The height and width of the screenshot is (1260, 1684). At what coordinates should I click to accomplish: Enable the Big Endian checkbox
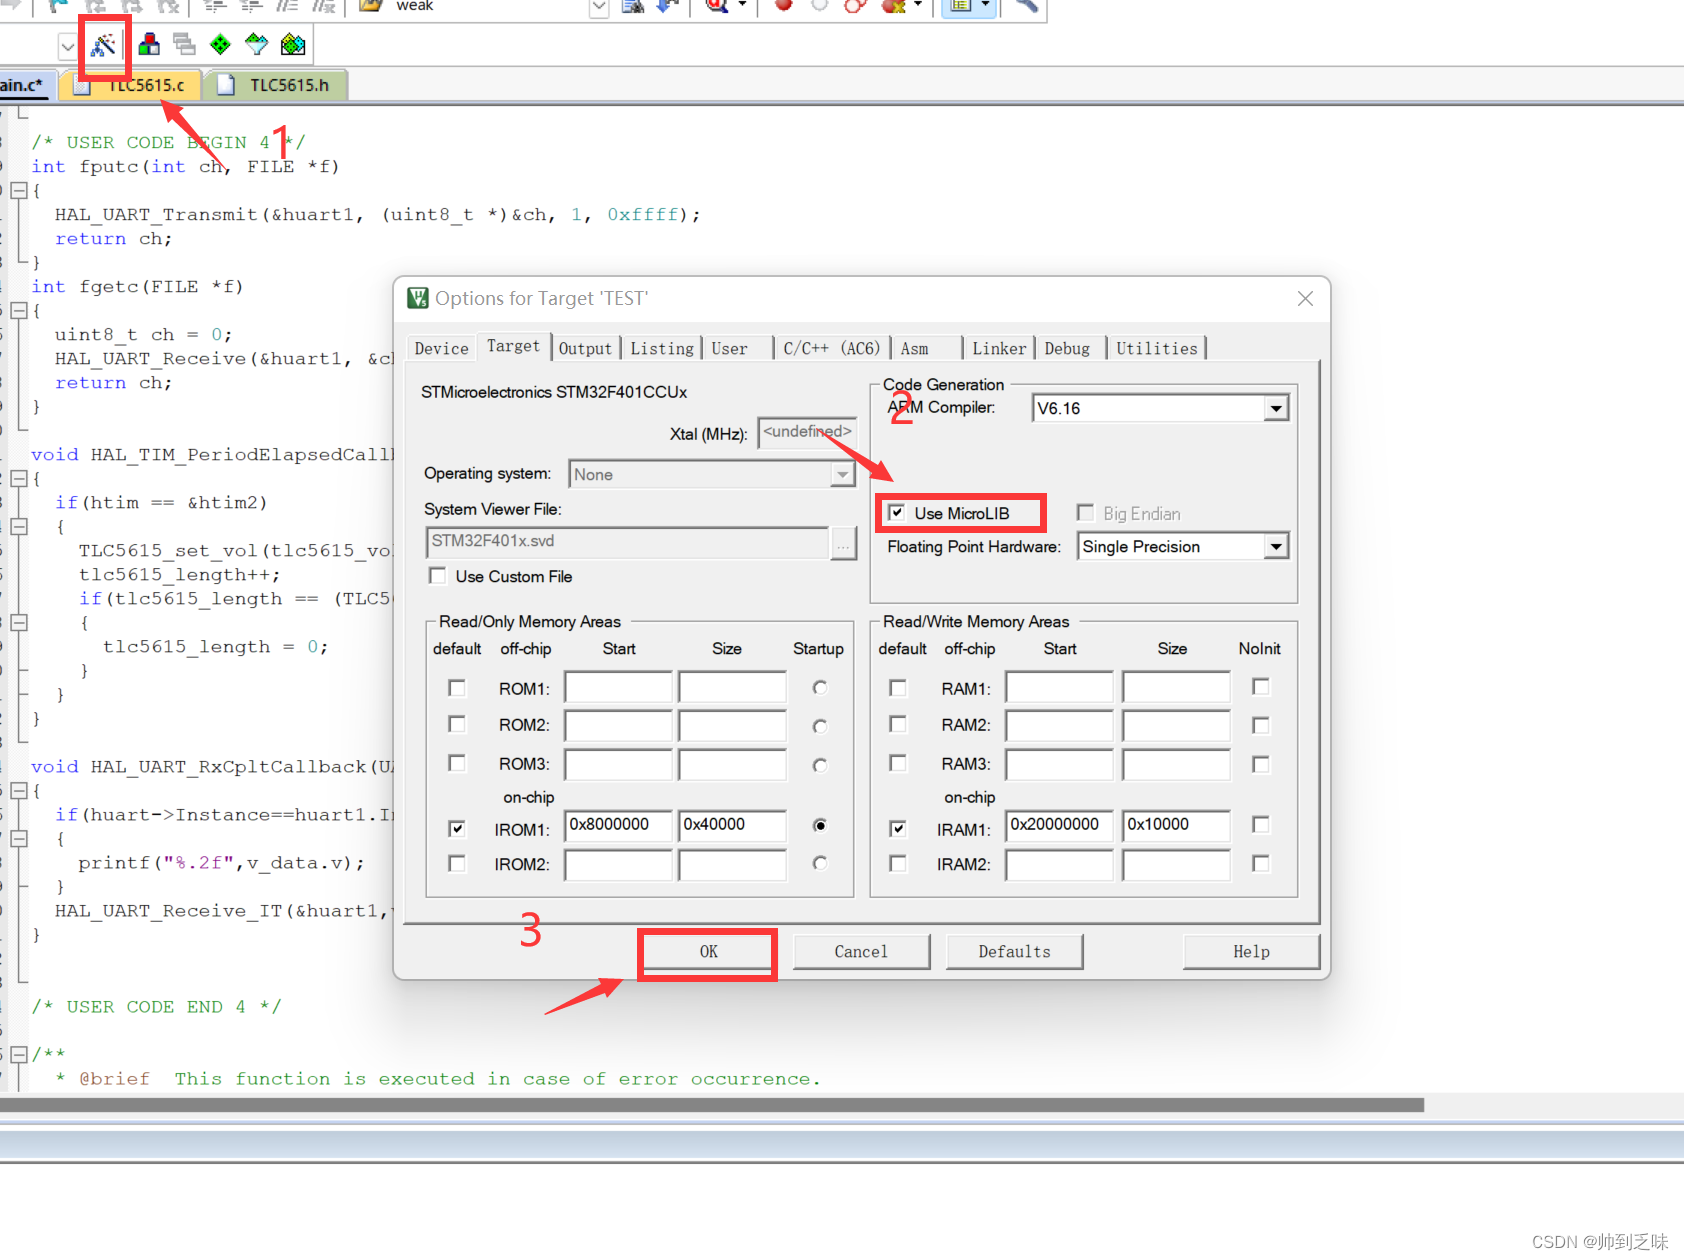1086,512
